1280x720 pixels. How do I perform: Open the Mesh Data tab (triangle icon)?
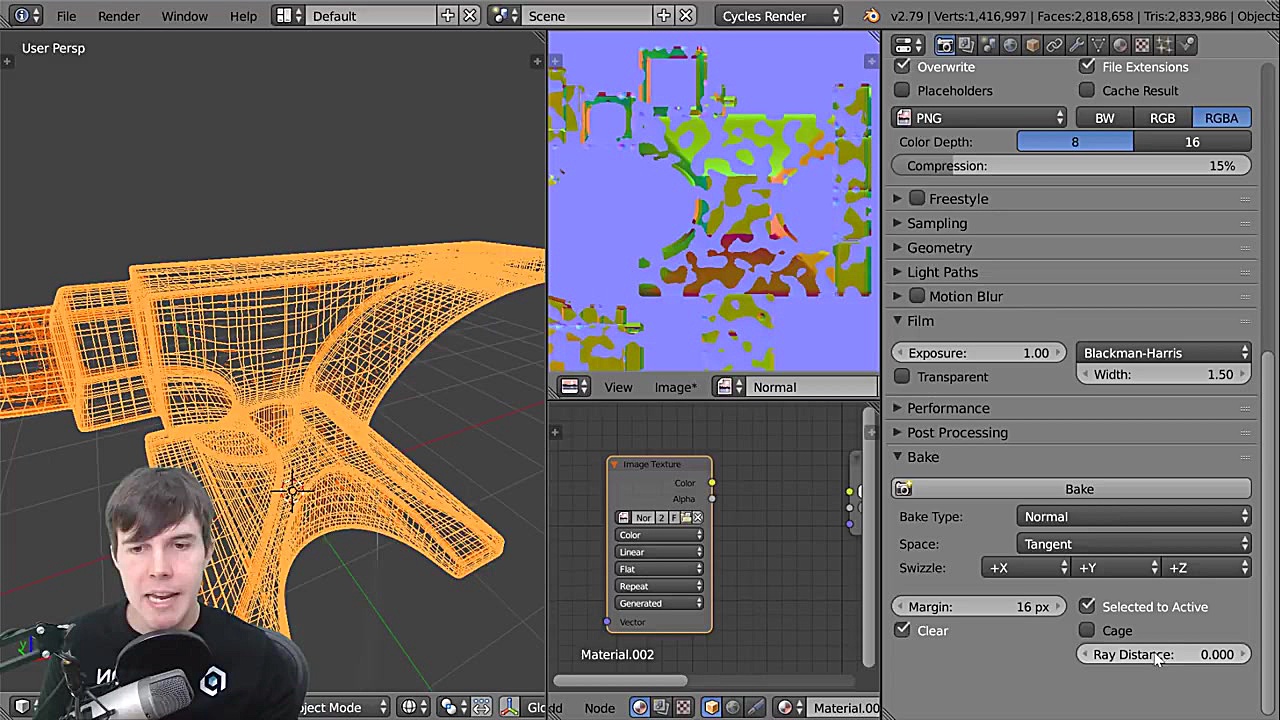pyautogui.click(x=1098, y=45)
